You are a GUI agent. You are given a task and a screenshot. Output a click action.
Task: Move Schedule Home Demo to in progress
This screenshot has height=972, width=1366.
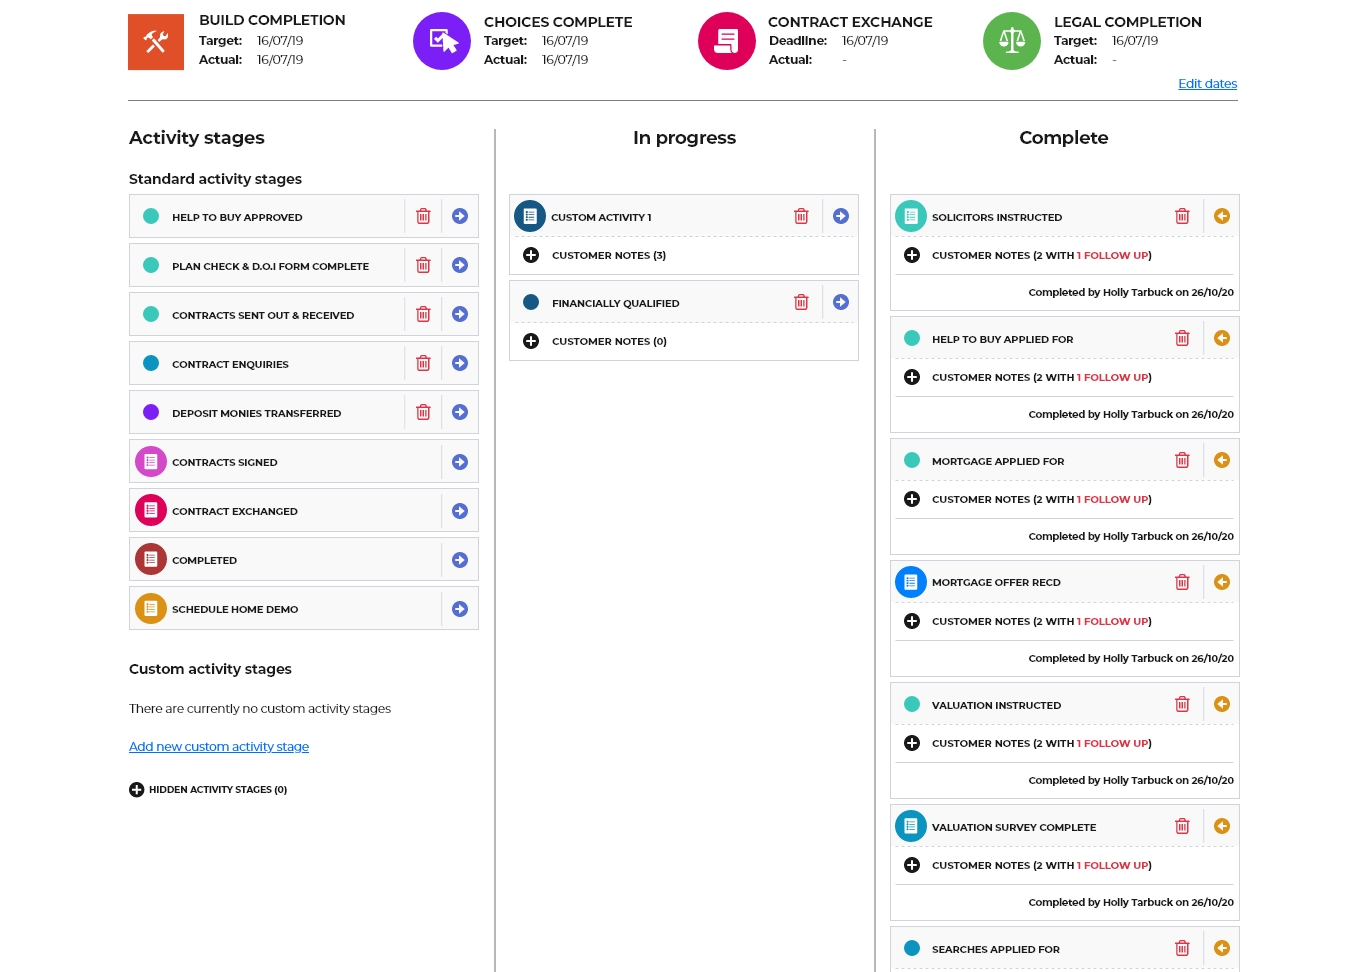click(x=460, y=609)
